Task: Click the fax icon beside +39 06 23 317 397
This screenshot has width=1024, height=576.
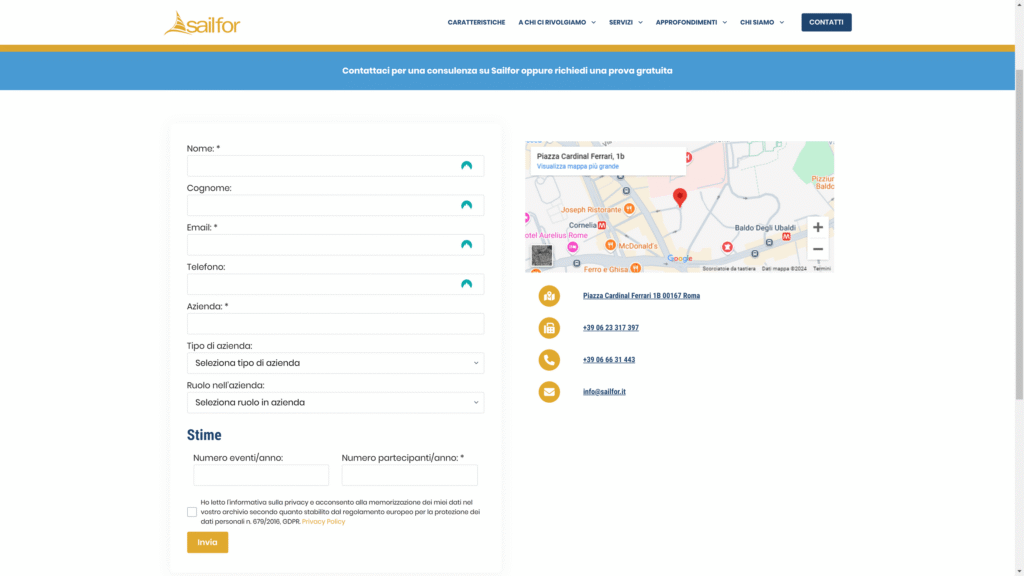Action: click(x=549, y=328)
